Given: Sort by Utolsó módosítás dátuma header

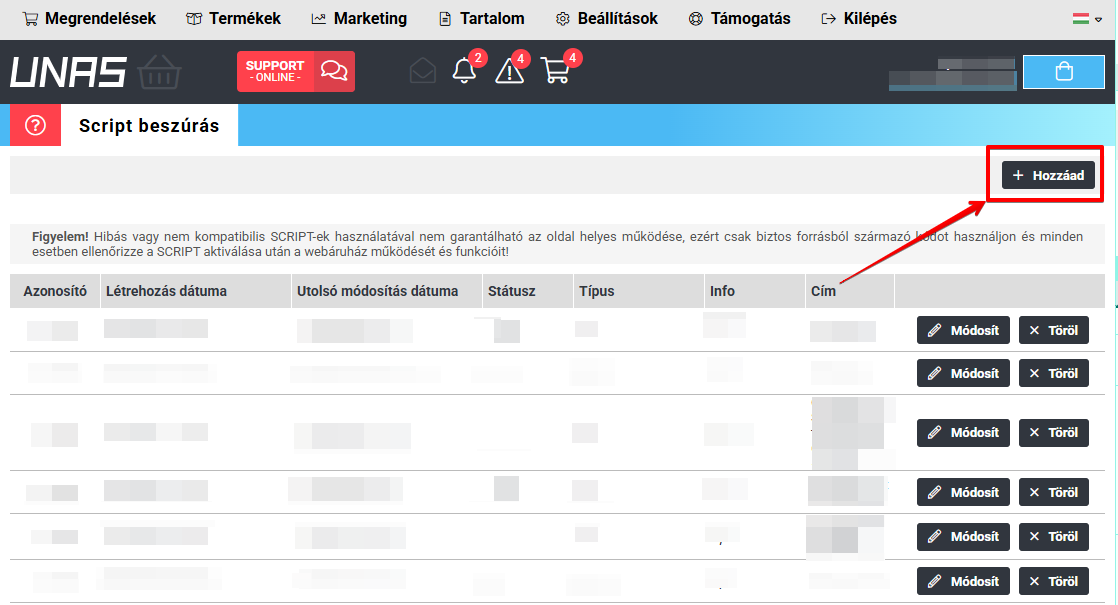Looking at the screenshot, I should (x=387, y=291).
